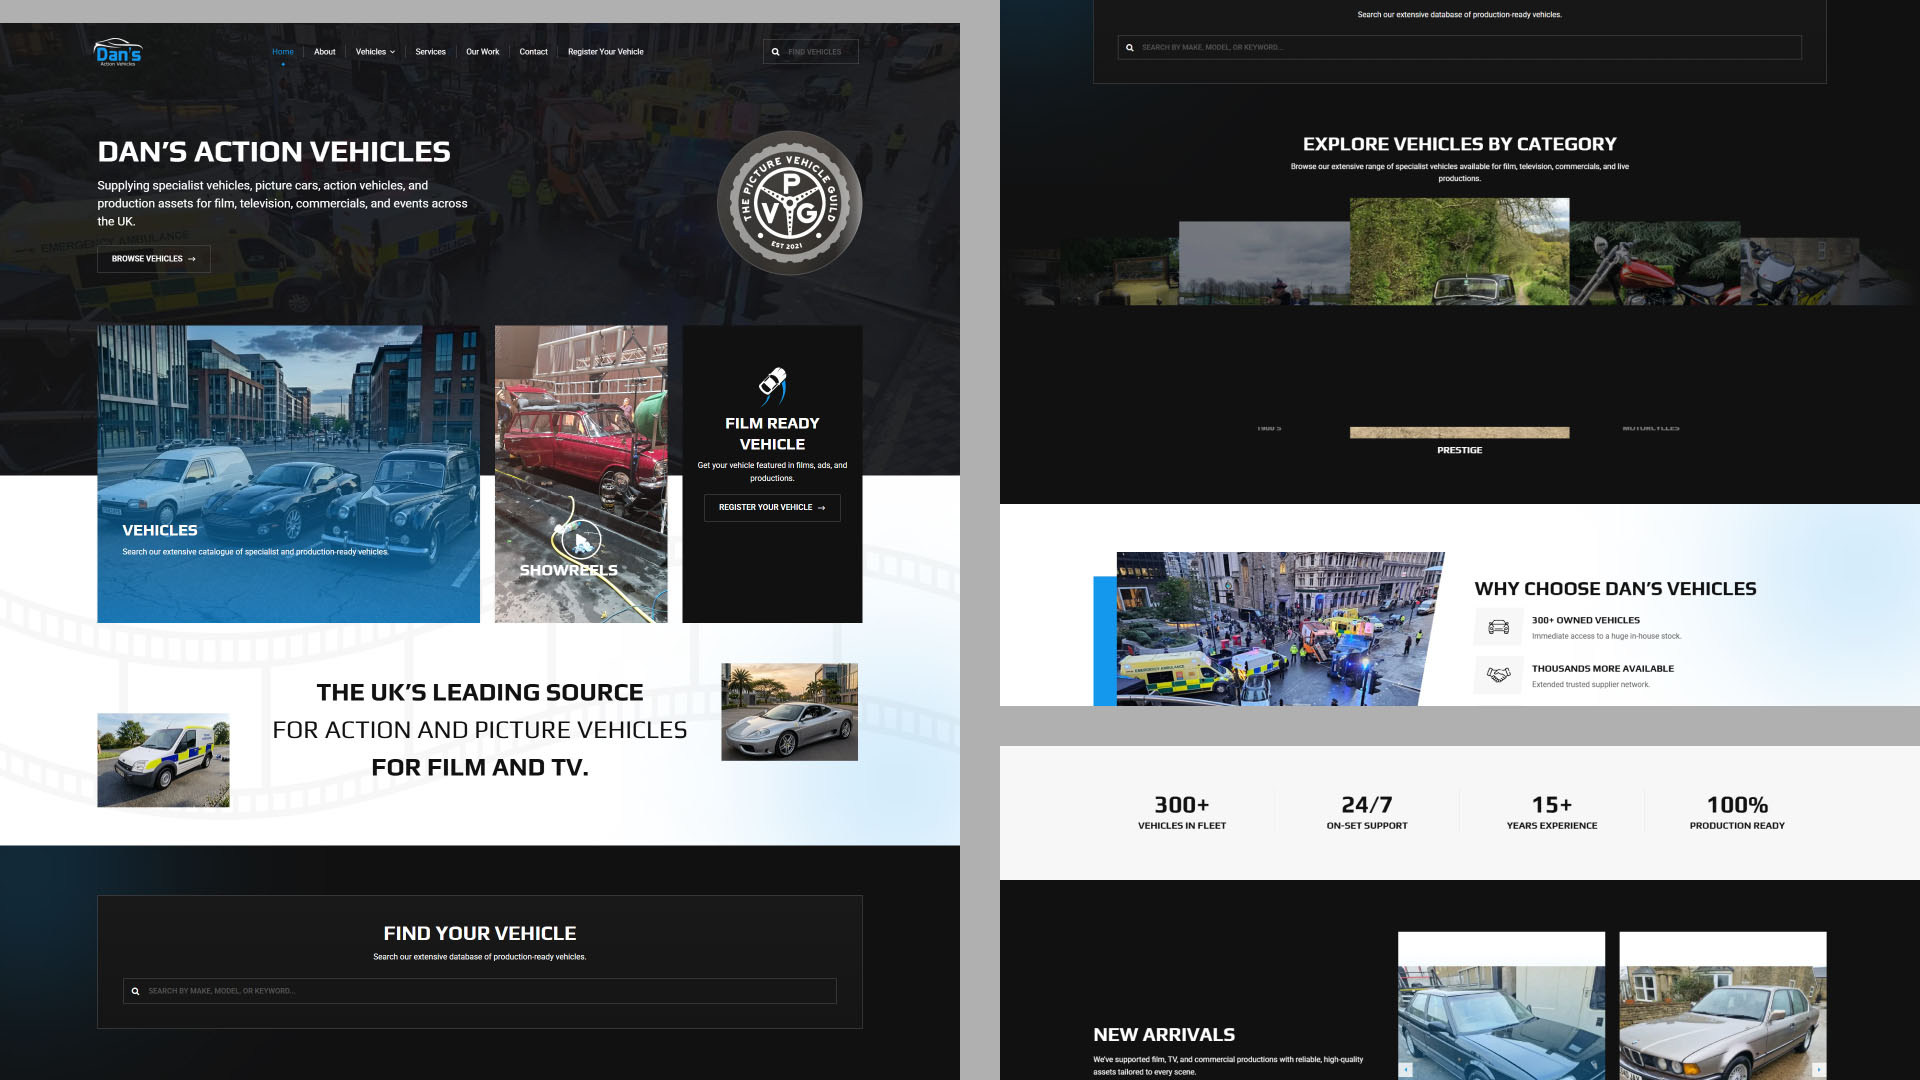
Task: Click the Why Choose Dan's Vehicles heading
Action: tap(1615, 589)
